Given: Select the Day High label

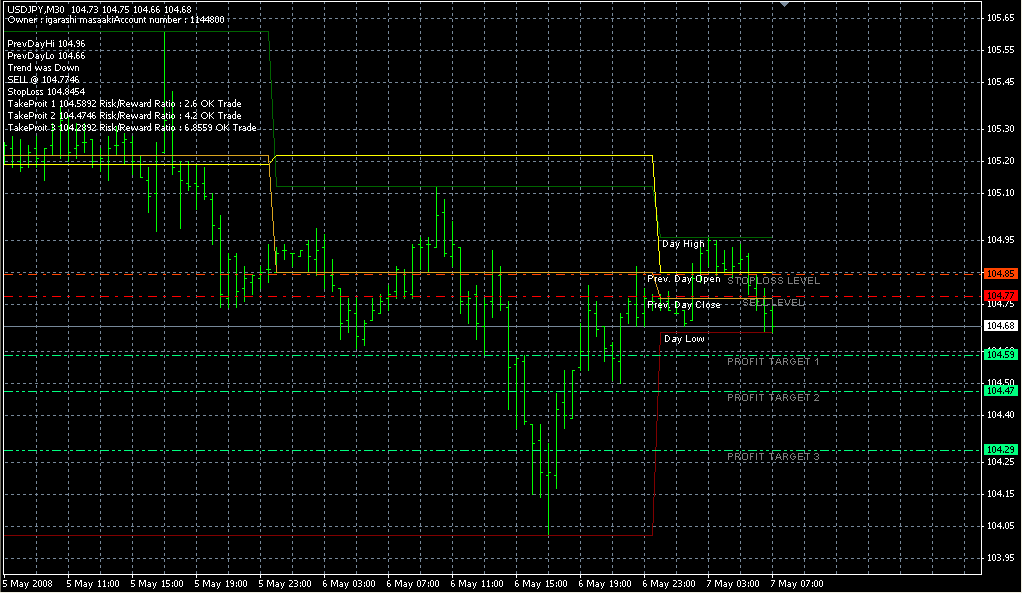Looking at the screenshot, I should tap(683, 244).
